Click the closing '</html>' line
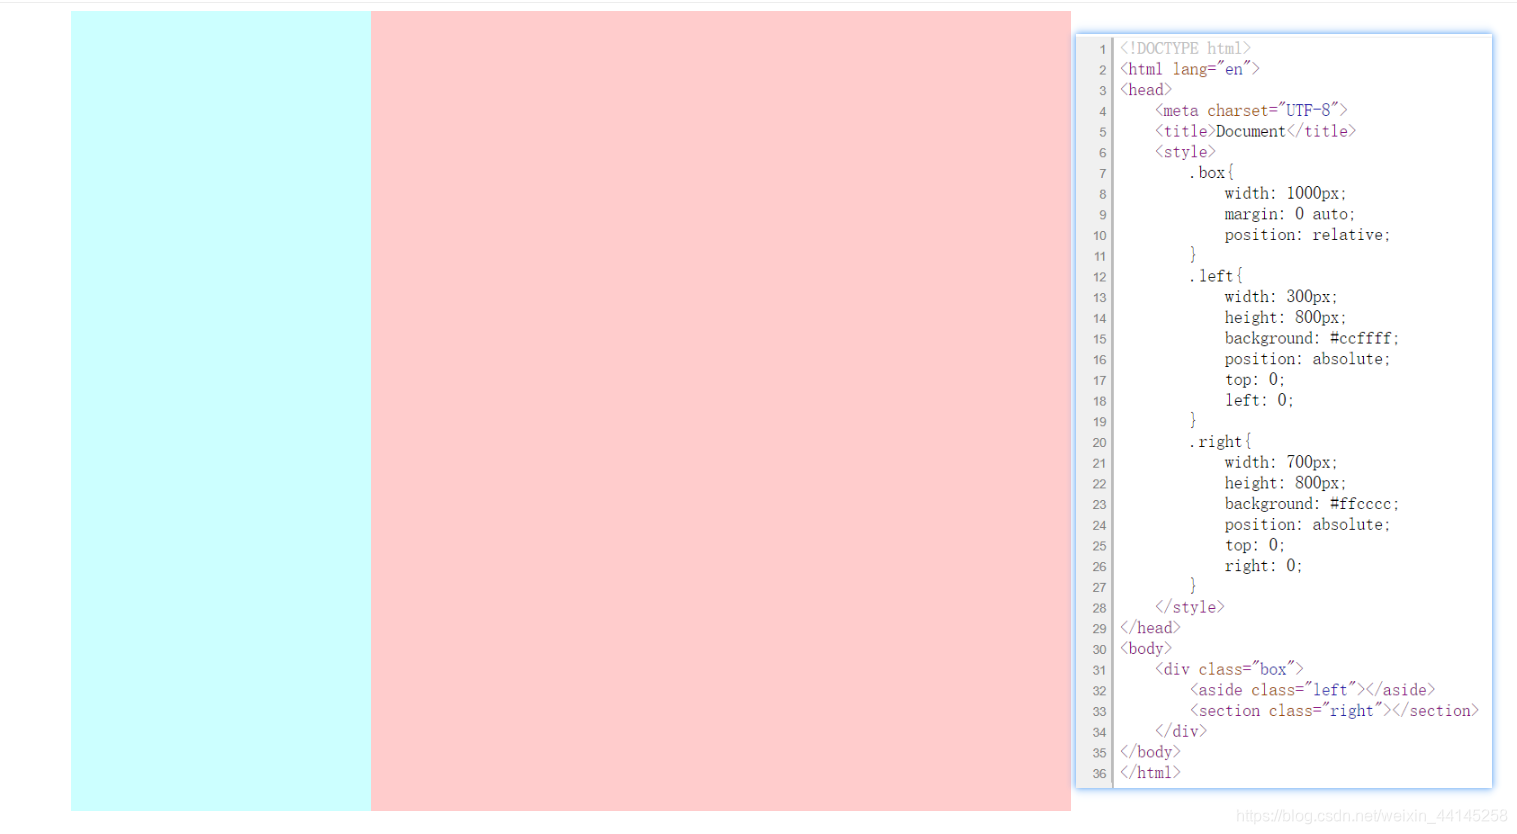 [x=1150, y=773]
